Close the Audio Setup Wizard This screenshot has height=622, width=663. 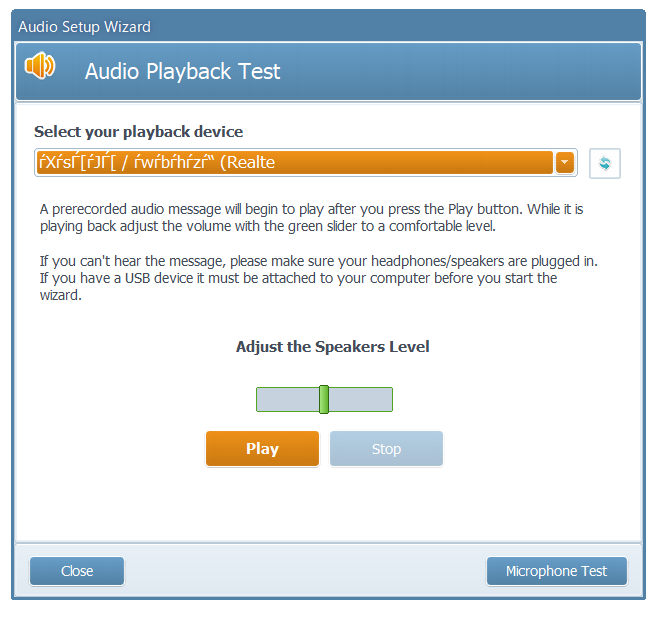pos(77,571)
